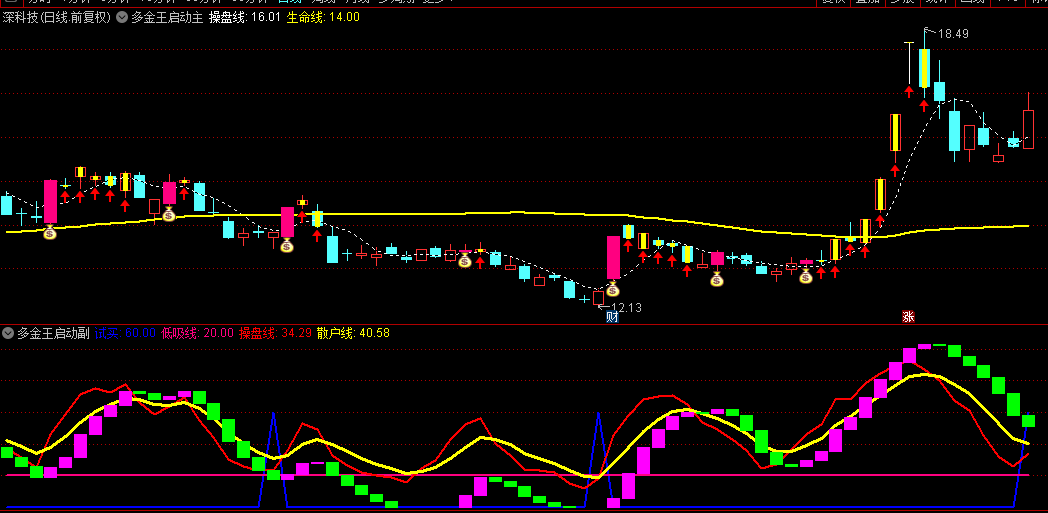Click the 12.13 low price label
Viewport: 1048px width, 513px height.
[626, 308]
